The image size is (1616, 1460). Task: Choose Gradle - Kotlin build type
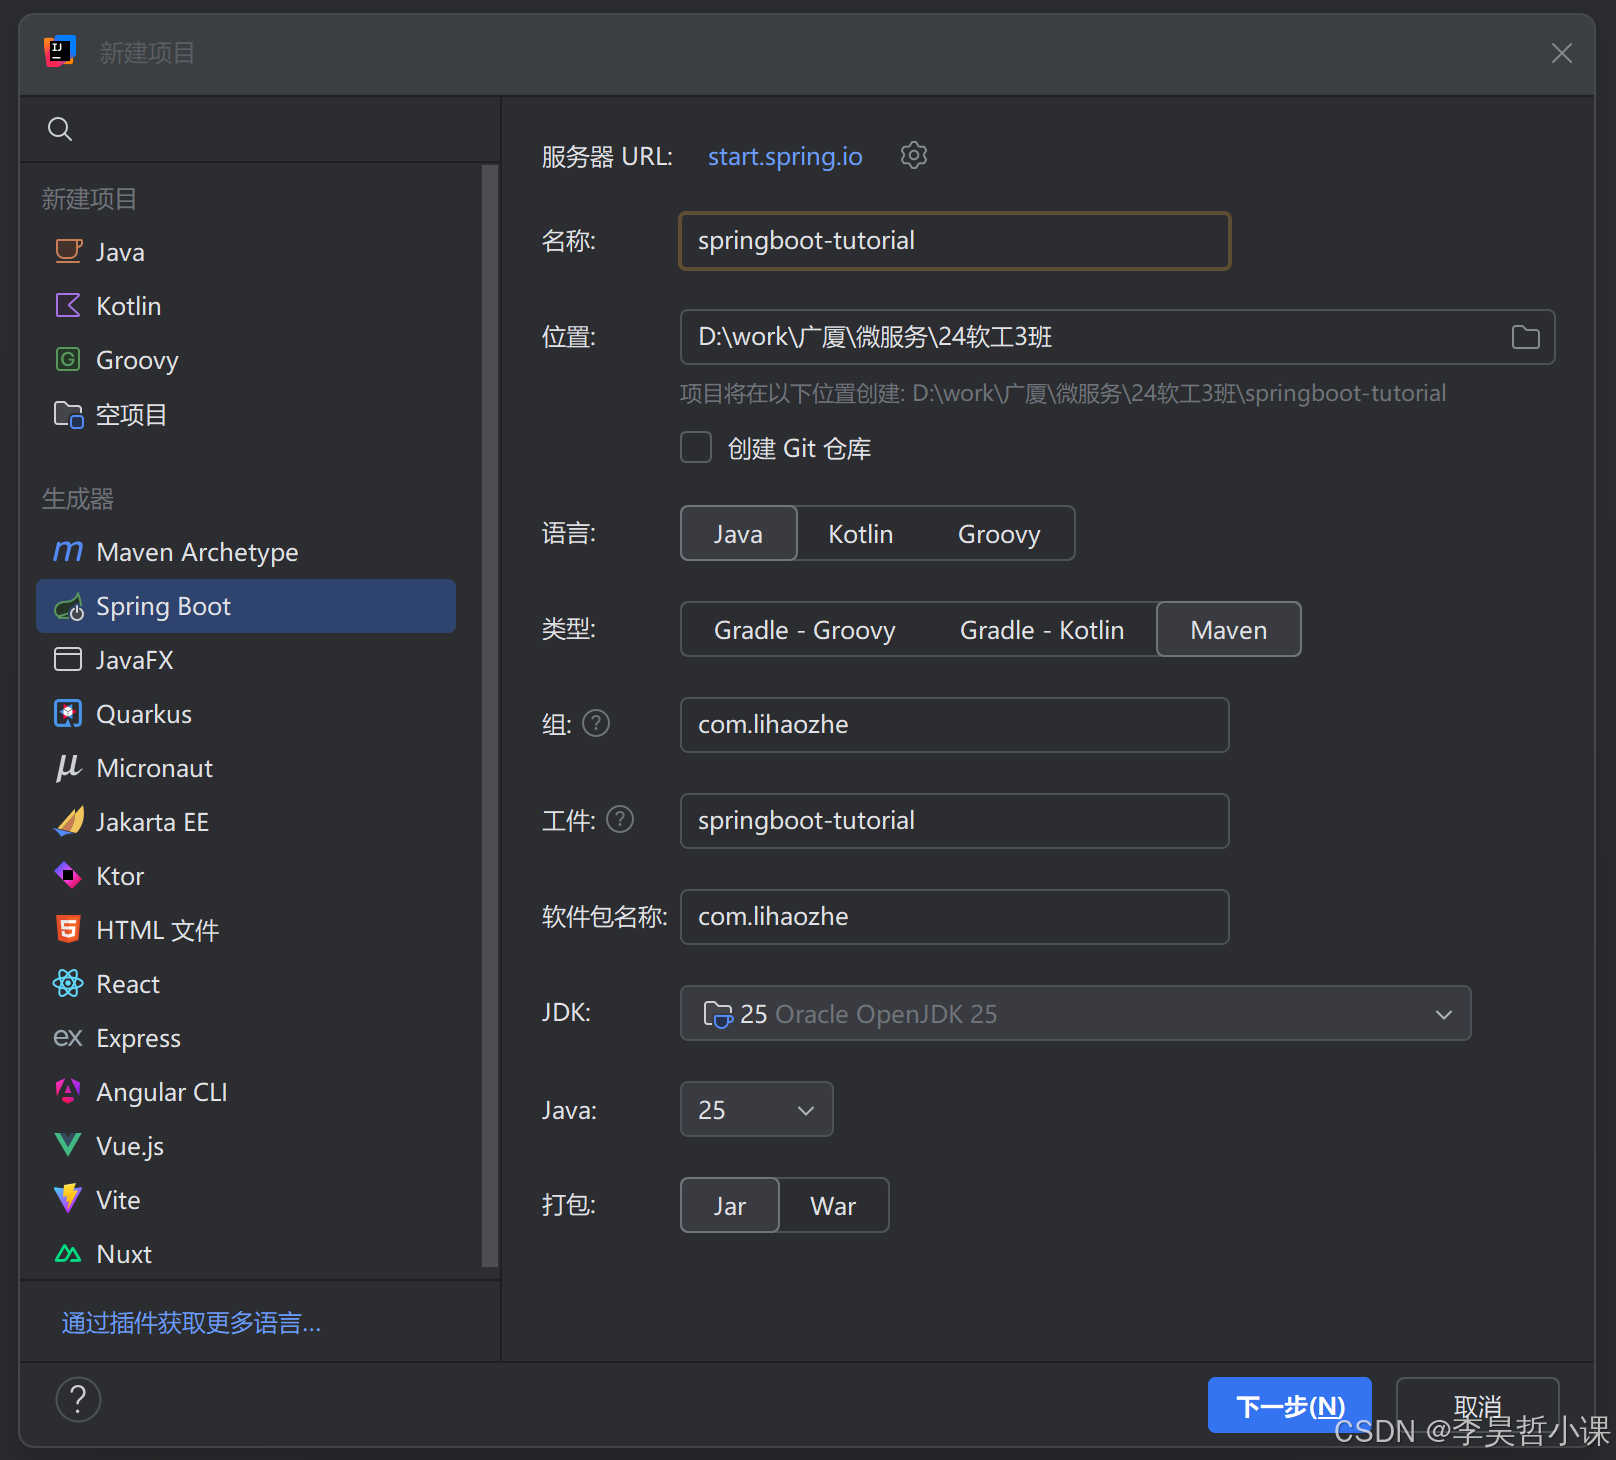tap(1042, 629)
